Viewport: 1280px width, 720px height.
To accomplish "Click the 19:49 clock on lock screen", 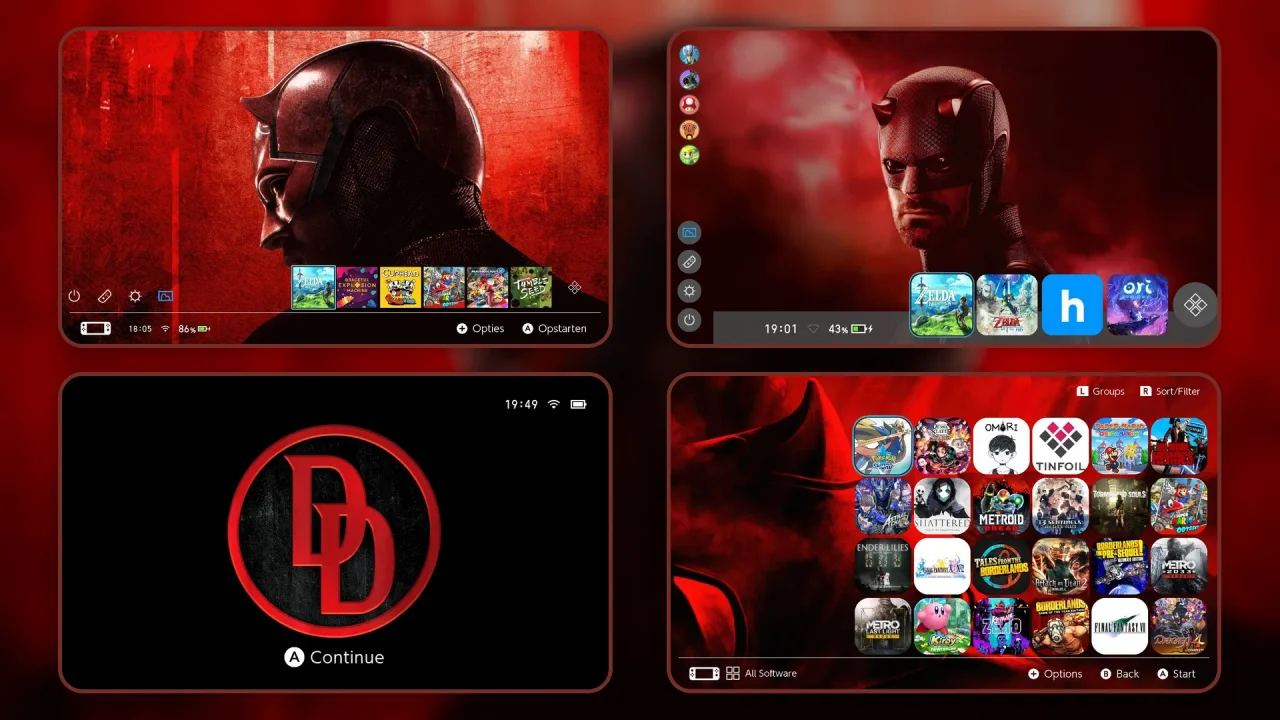I will [521, 404].
